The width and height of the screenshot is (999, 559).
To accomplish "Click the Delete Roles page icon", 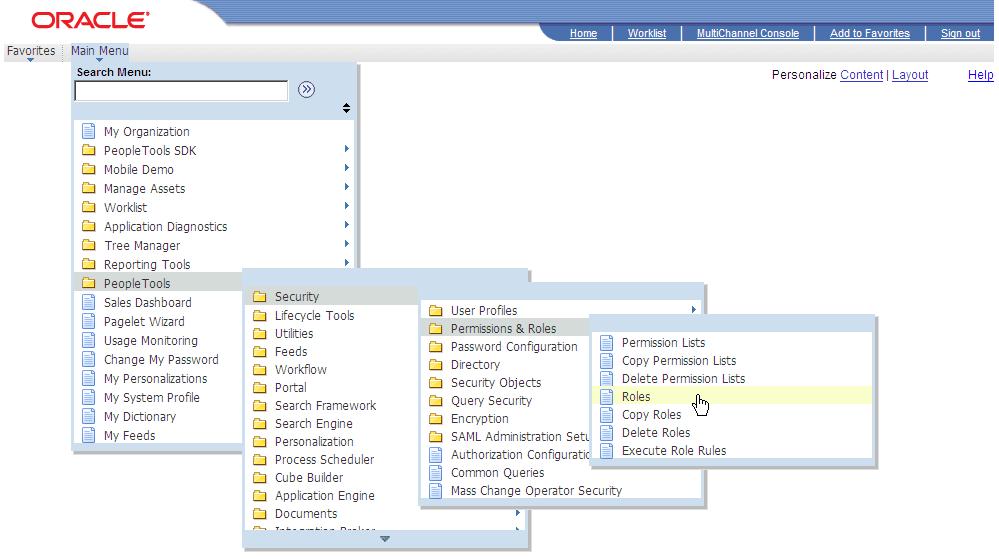I will coord(607,433).
